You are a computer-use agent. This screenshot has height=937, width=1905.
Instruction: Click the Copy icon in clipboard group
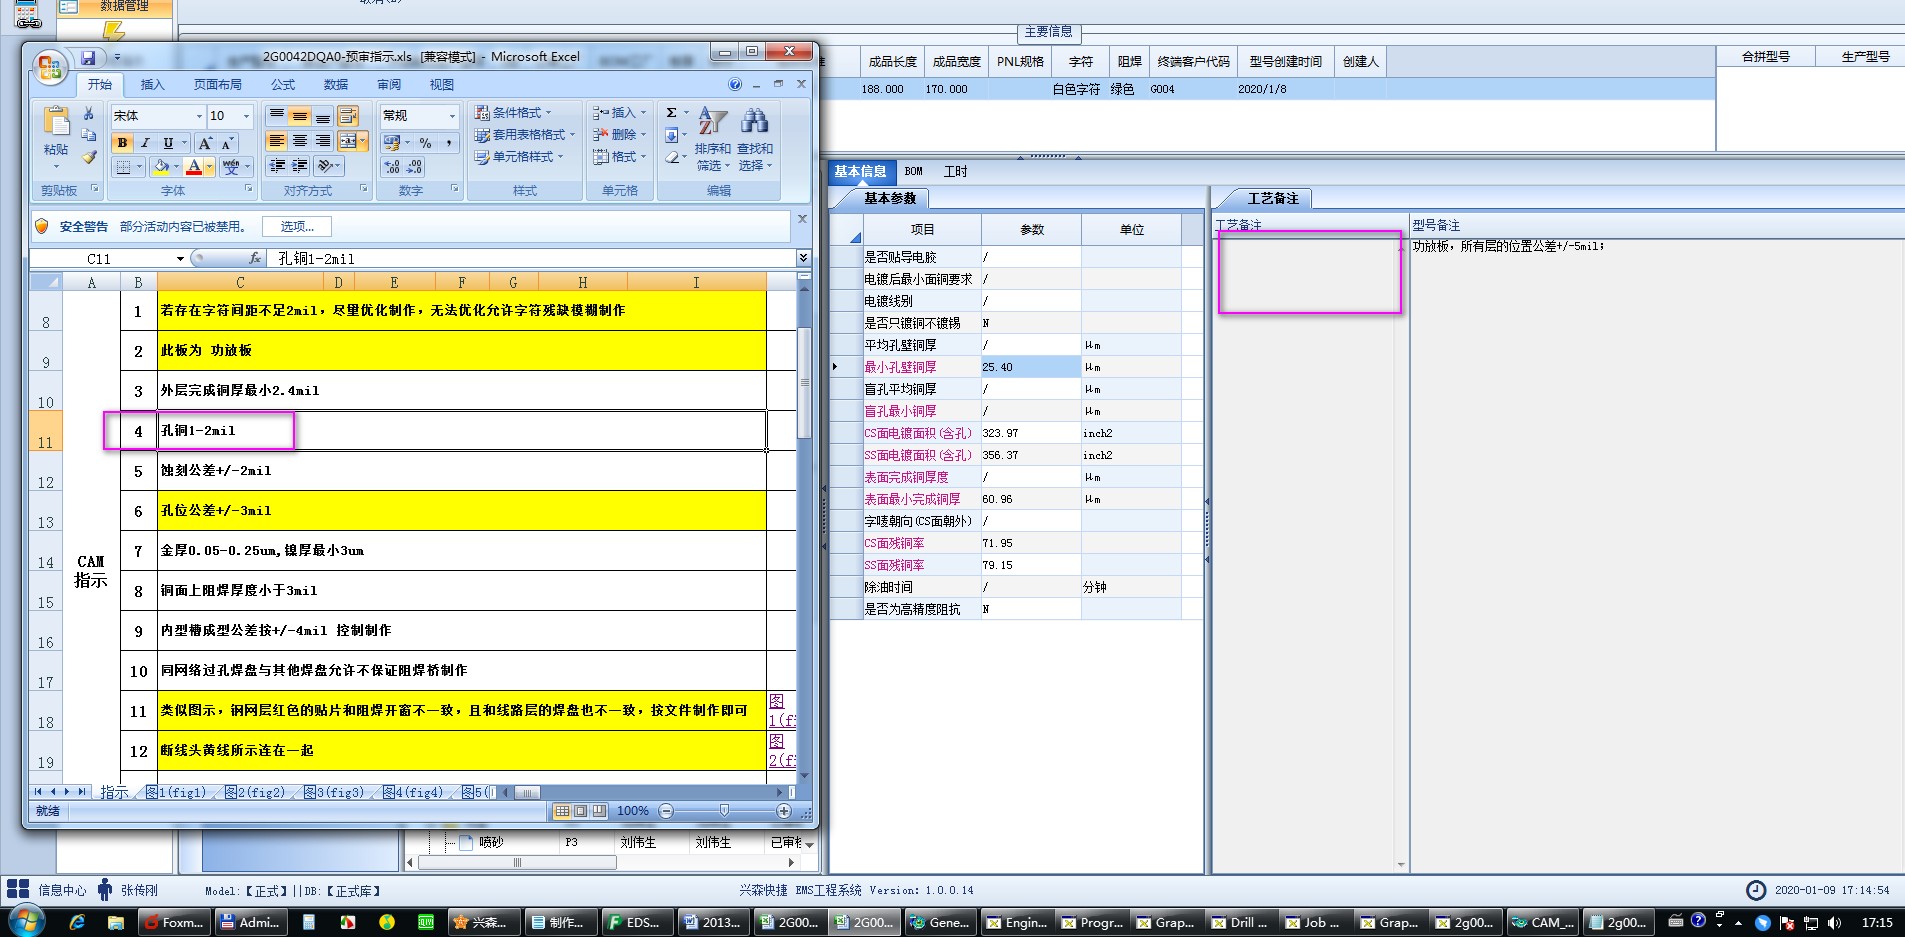(x=89, y=135)
